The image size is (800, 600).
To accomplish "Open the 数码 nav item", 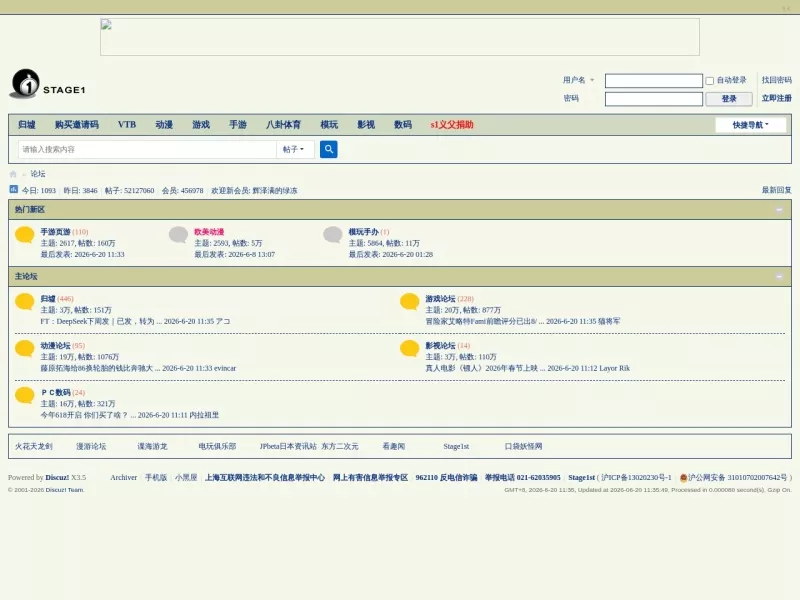I will coord(403,124).
